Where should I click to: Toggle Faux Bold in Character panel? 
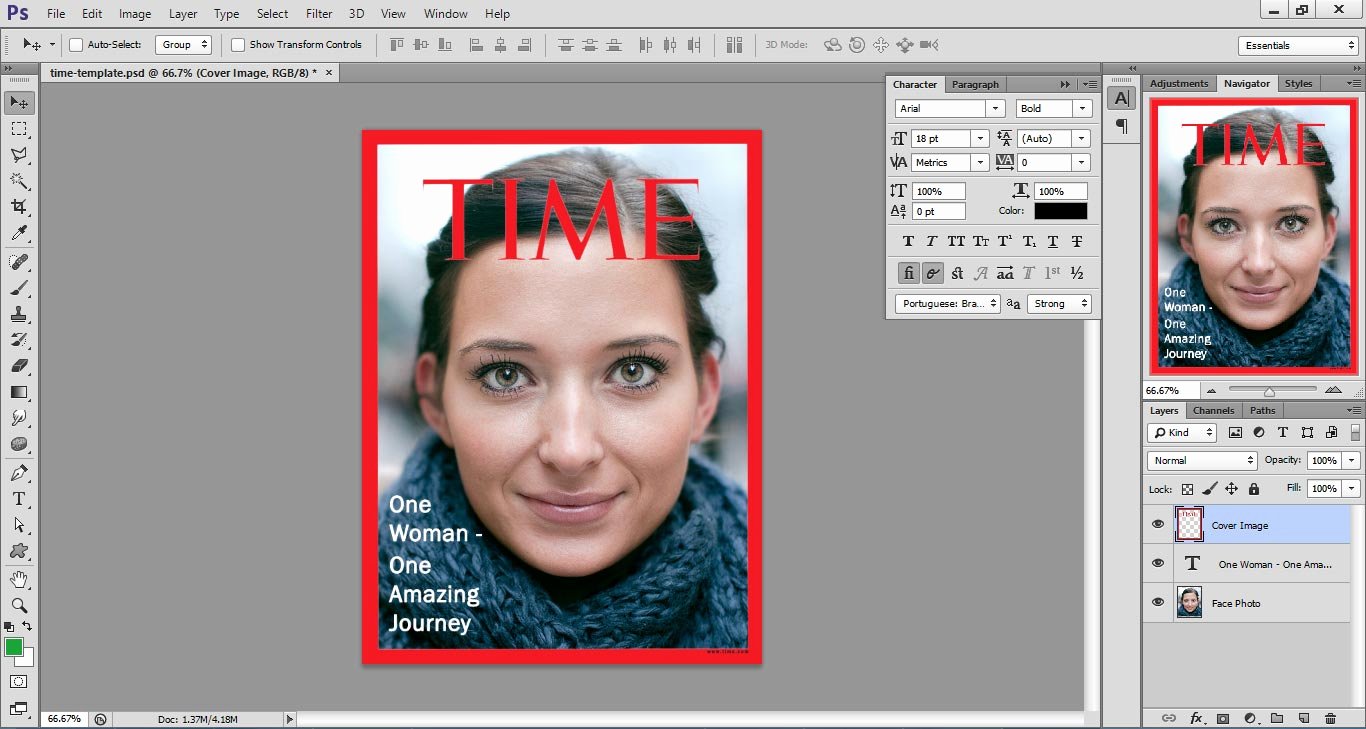coord(908,242)
